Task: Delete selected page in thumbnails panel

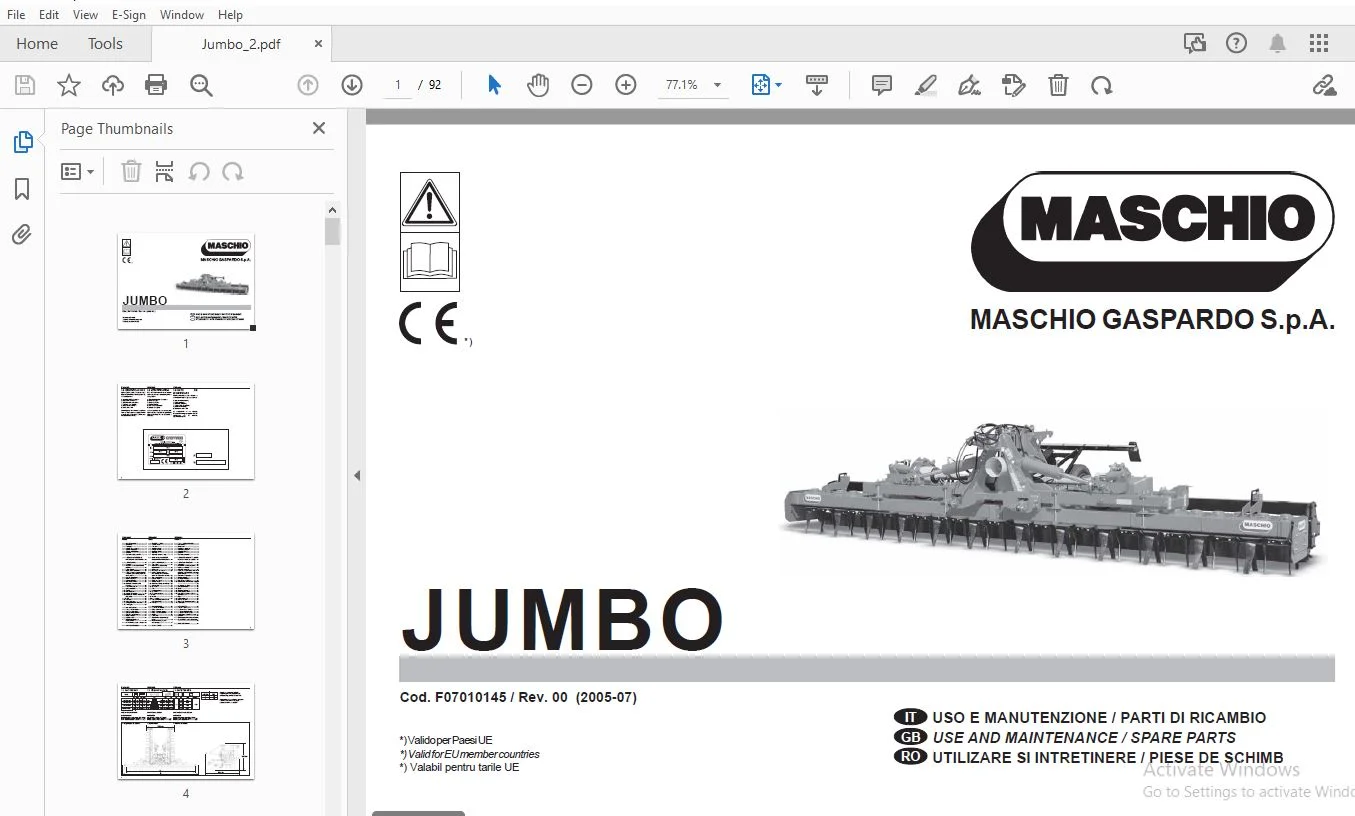Action: pos(131,172)
